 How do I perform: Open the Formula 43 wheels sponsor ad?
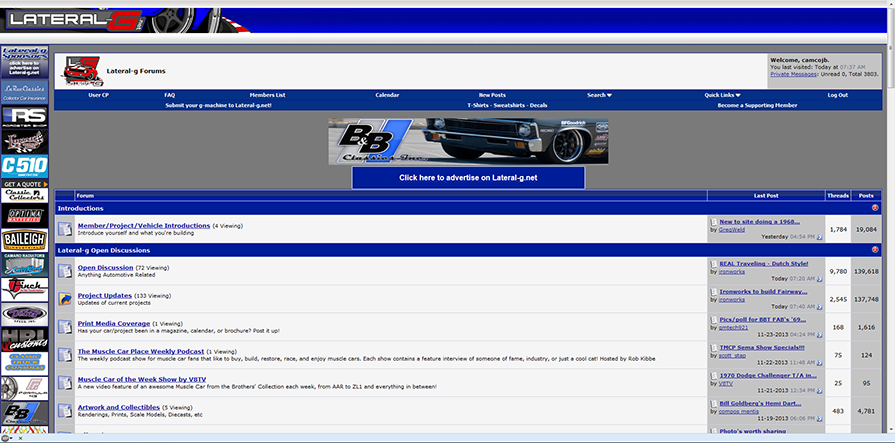point(25,388)
